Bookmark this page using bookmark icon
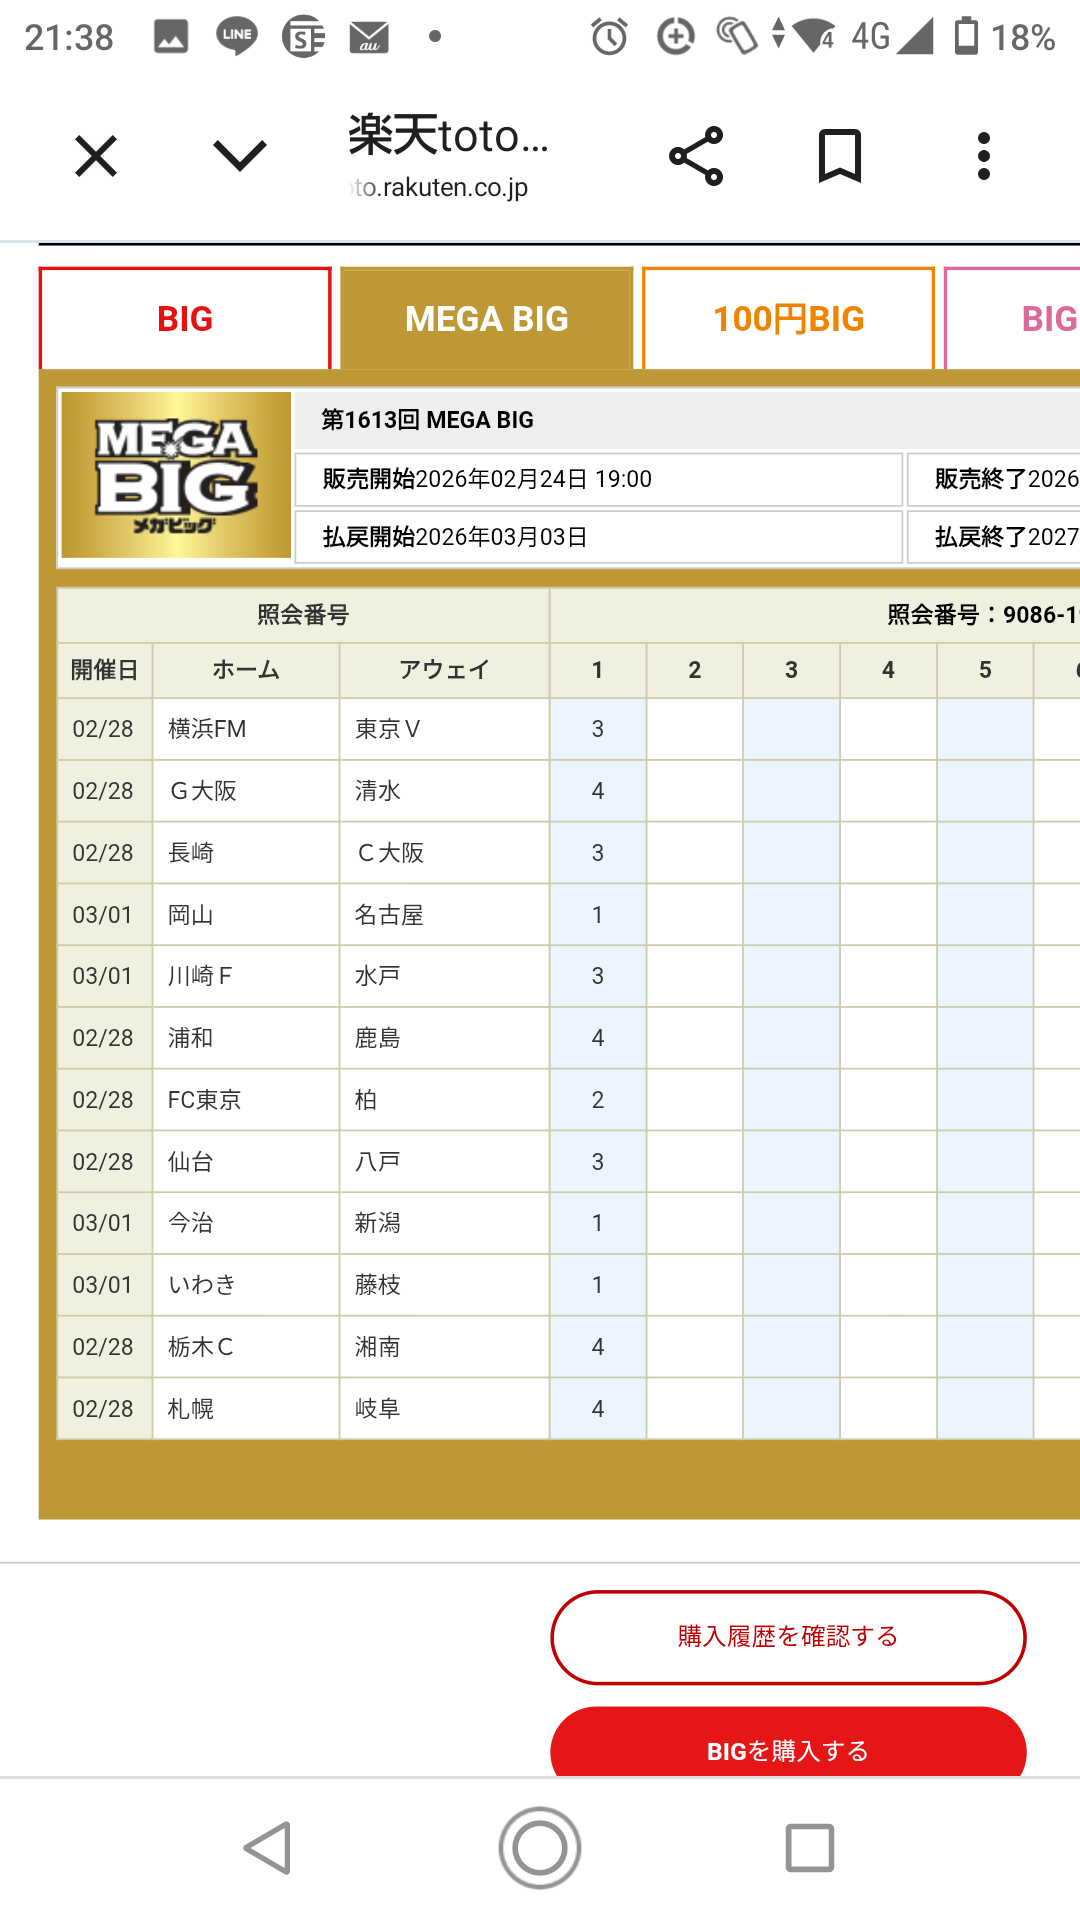This screenshot has height=1920, width=1080. (x=839, y=156)
